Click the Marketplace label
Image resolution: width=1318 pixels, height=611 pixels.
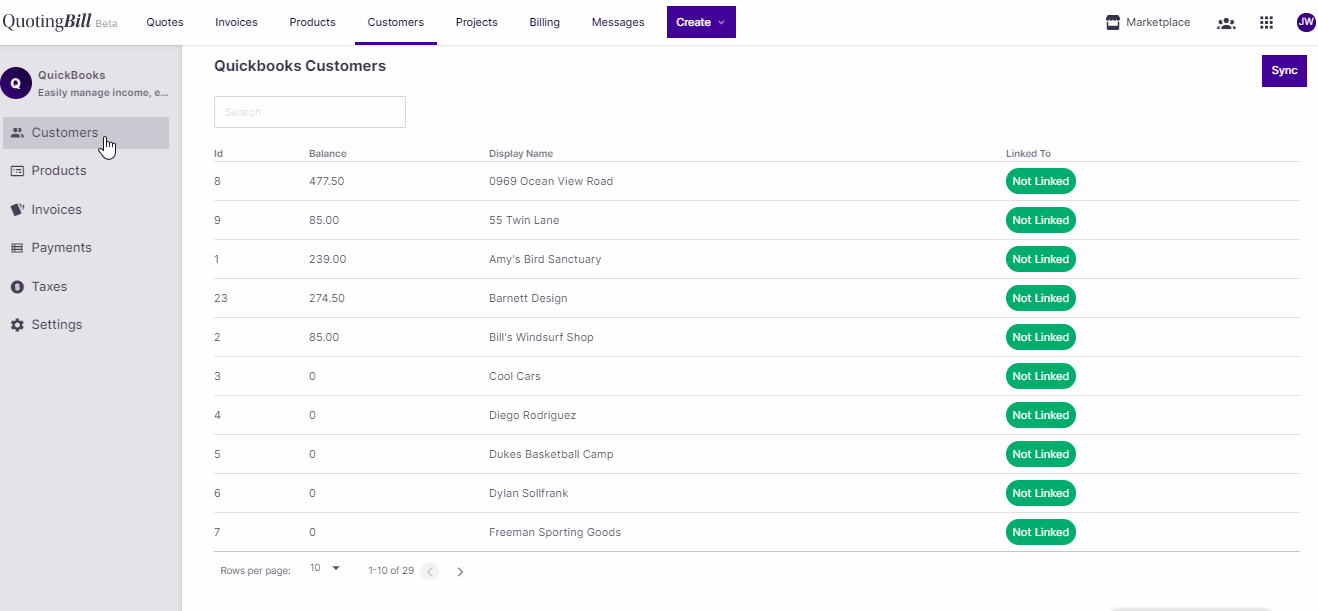click(x=1158, y=22)
